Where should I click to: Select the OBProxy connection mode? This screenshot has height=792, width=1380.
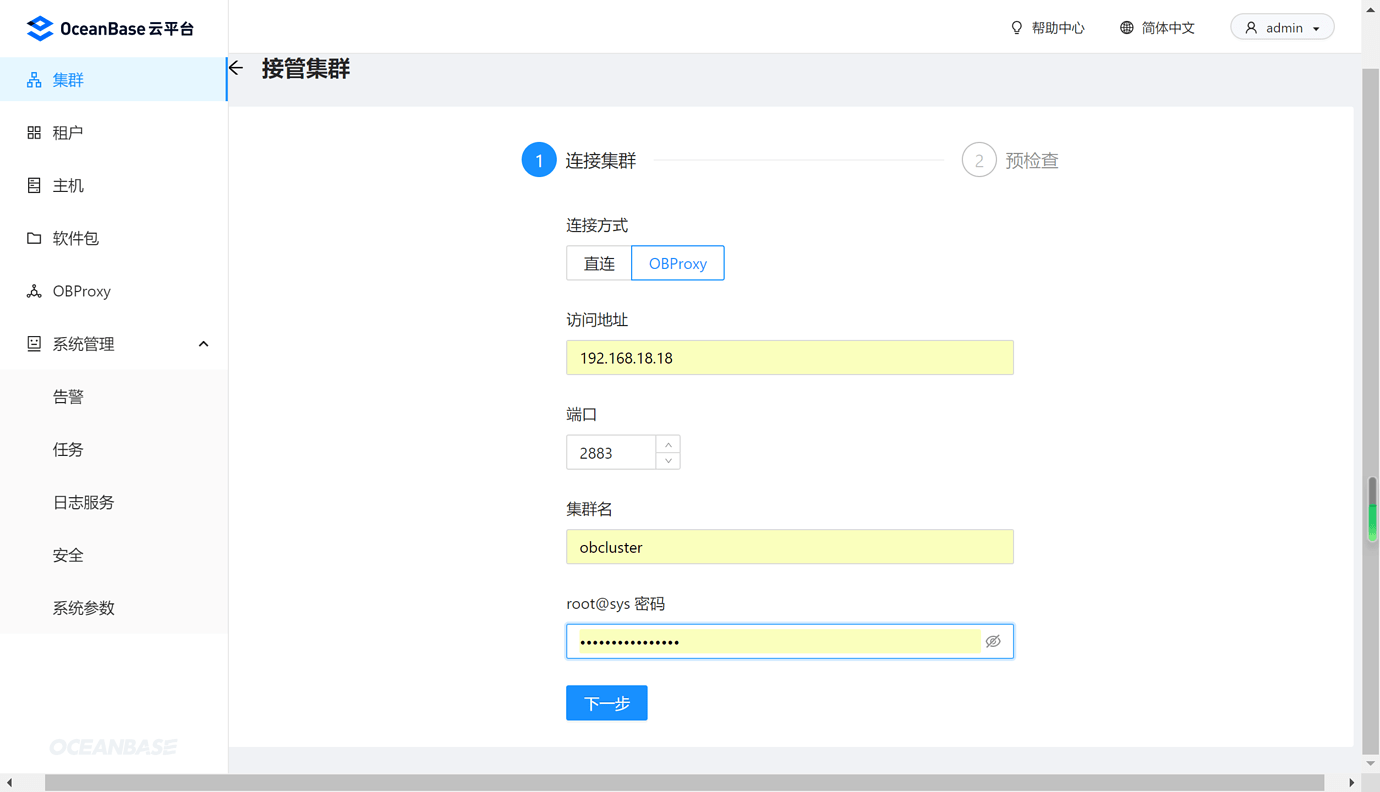tap(677, 262)
